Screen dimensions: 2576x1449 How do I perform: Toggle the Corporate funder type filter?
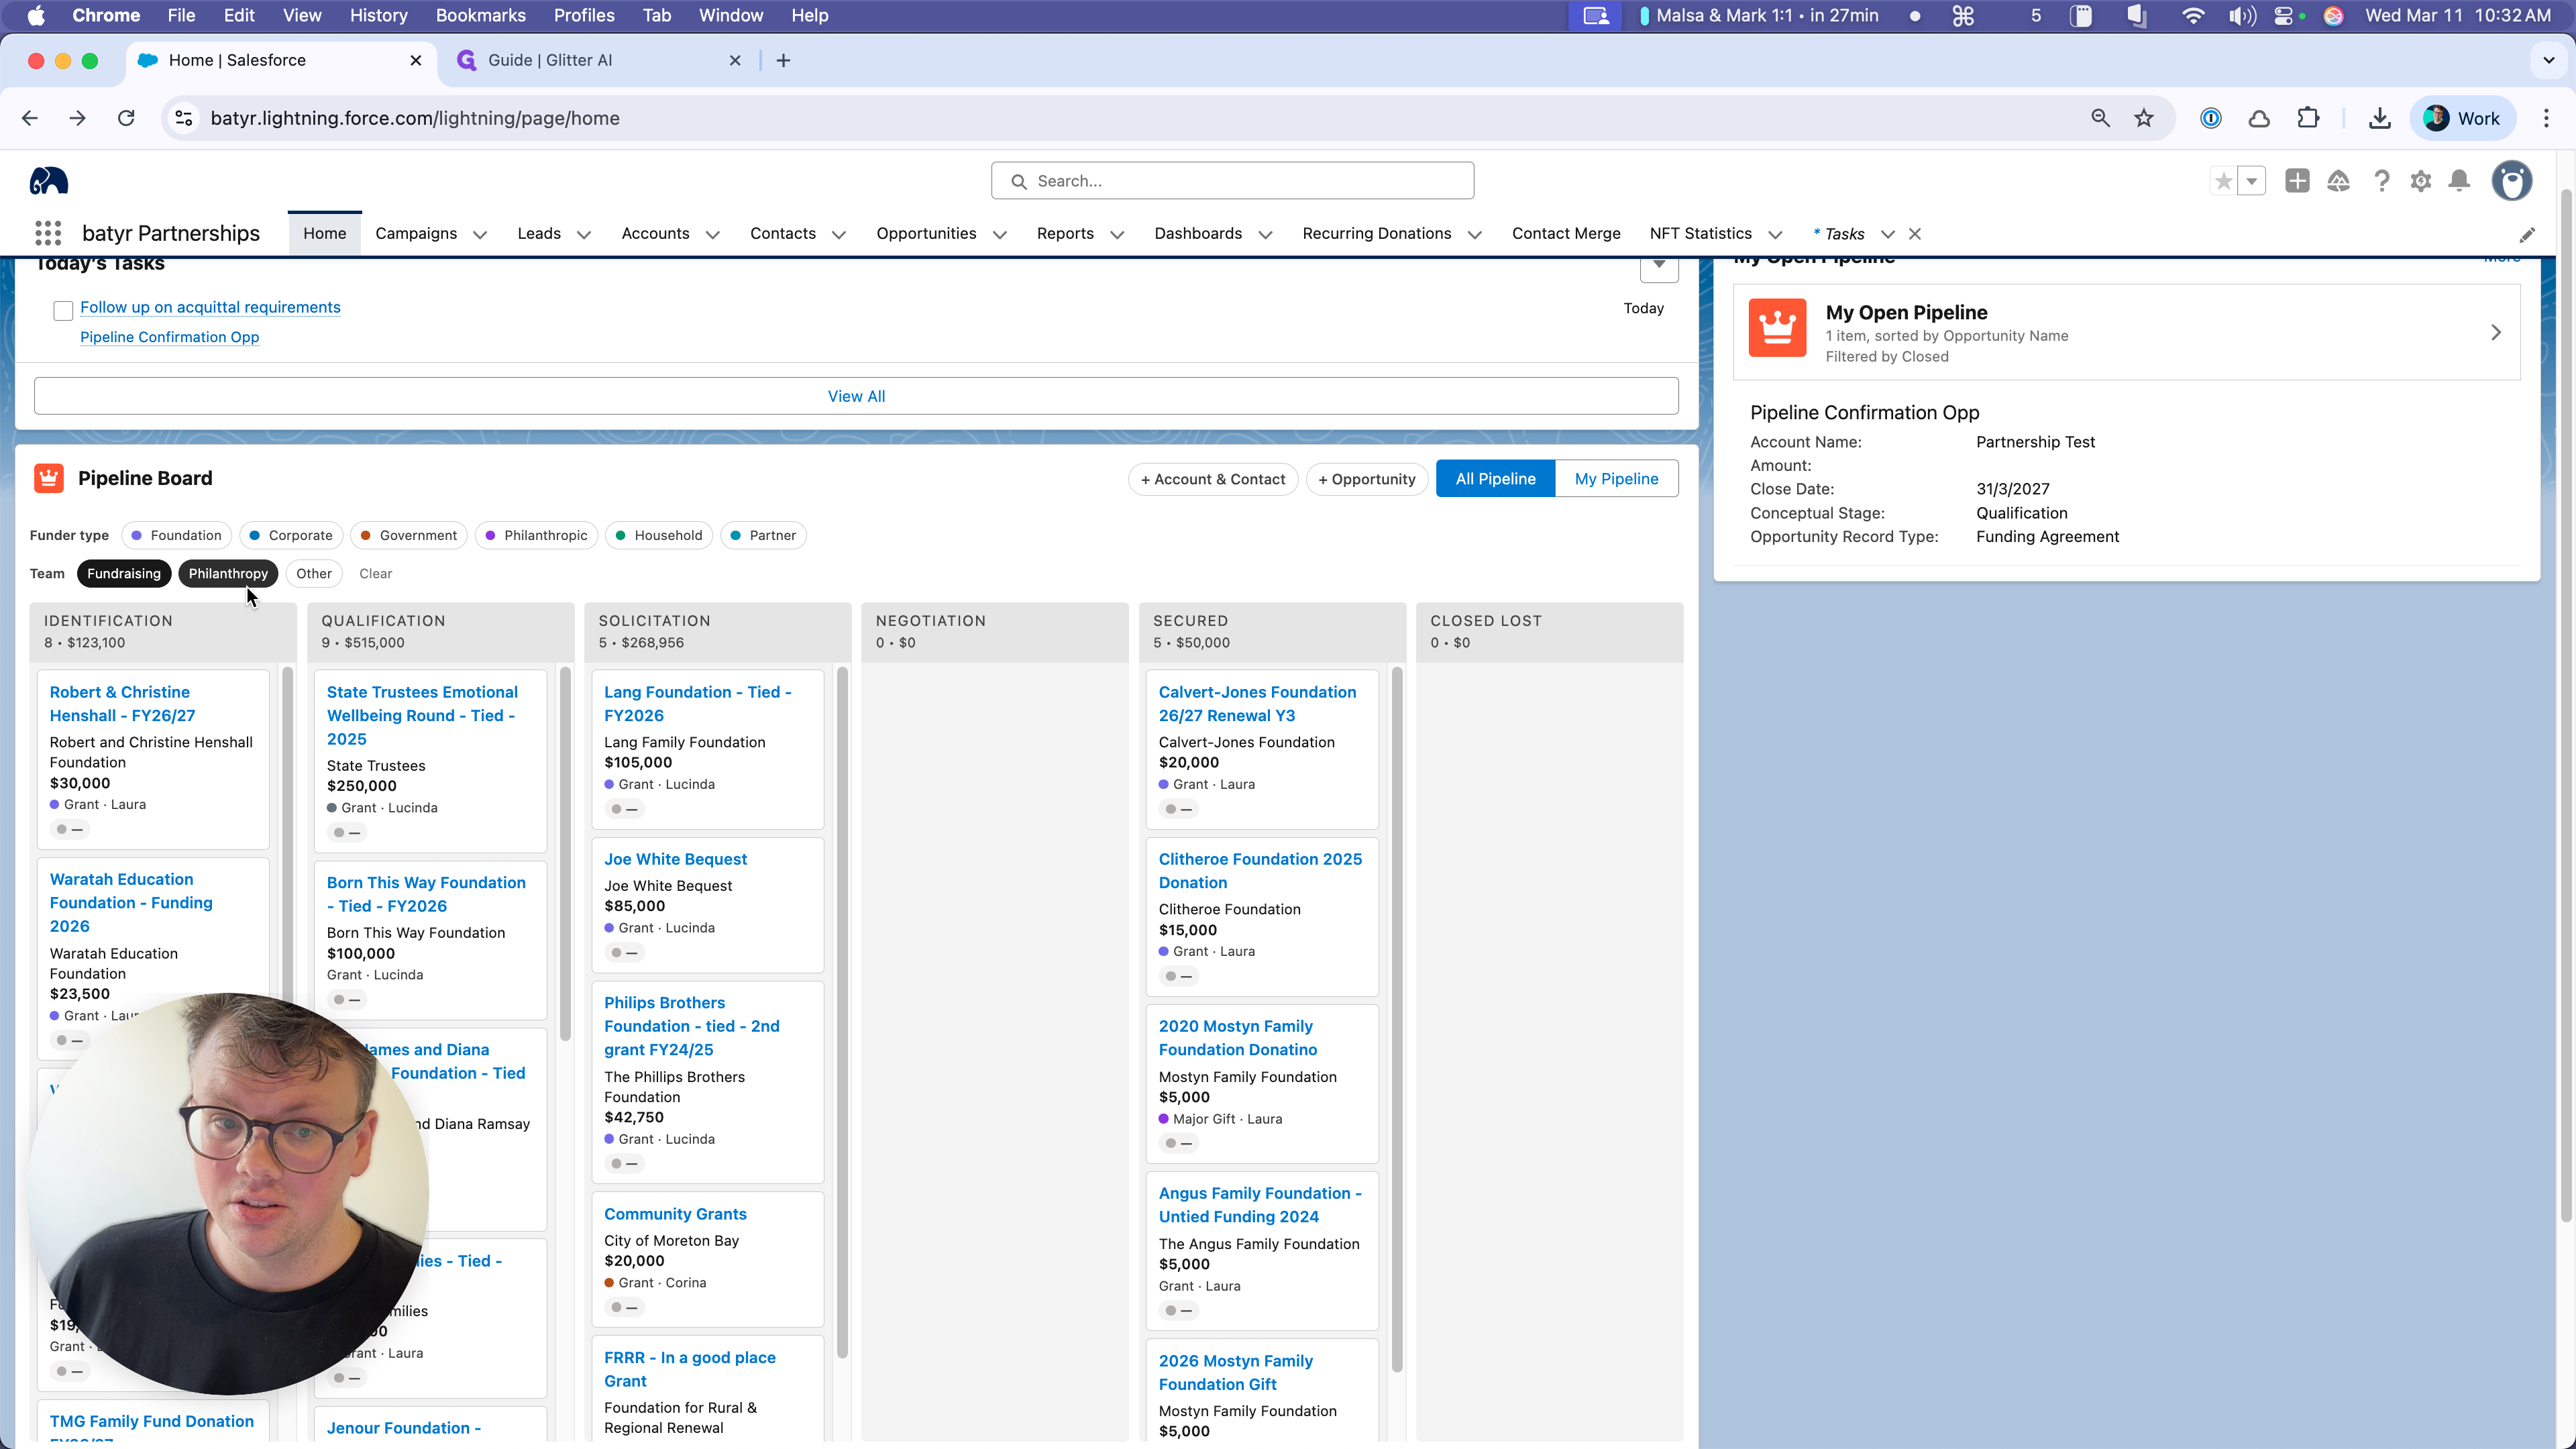point(291,535)
